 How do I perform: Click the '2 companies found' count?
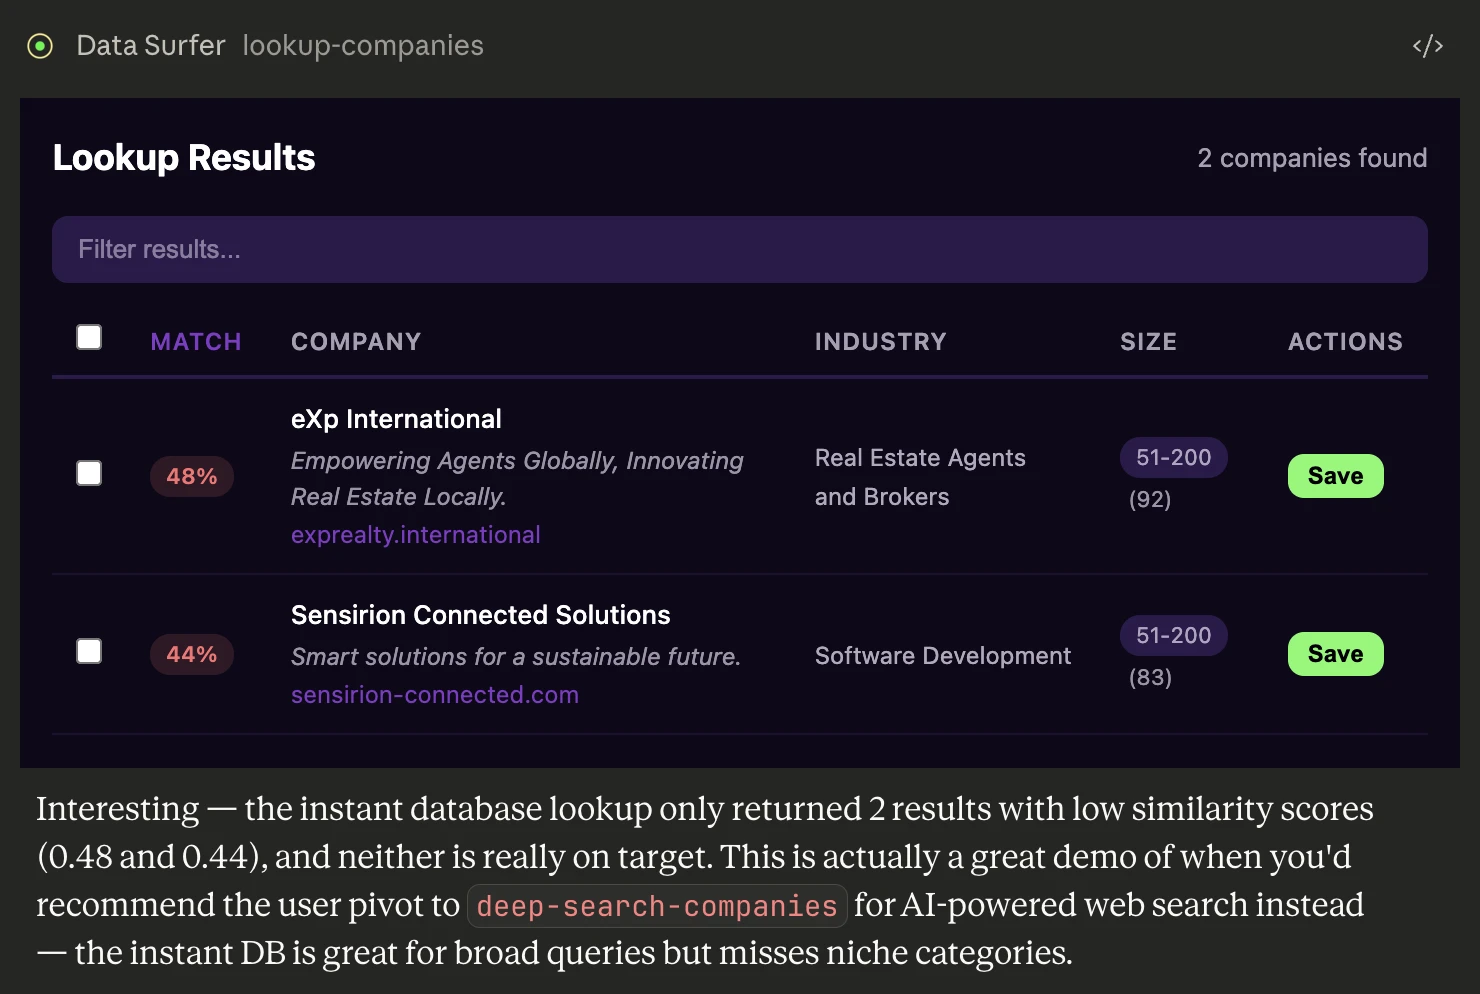[x=1312, y=158]
